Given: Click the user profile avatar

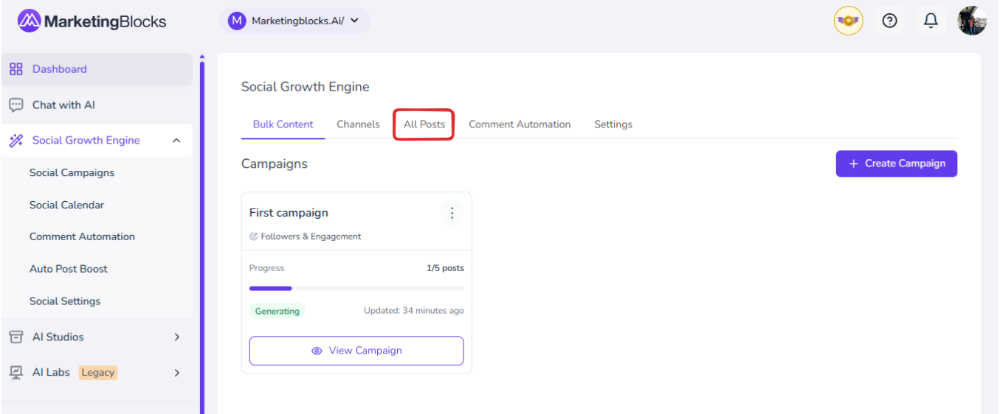Looking at the screenshot, I should [x=971, y=21].
